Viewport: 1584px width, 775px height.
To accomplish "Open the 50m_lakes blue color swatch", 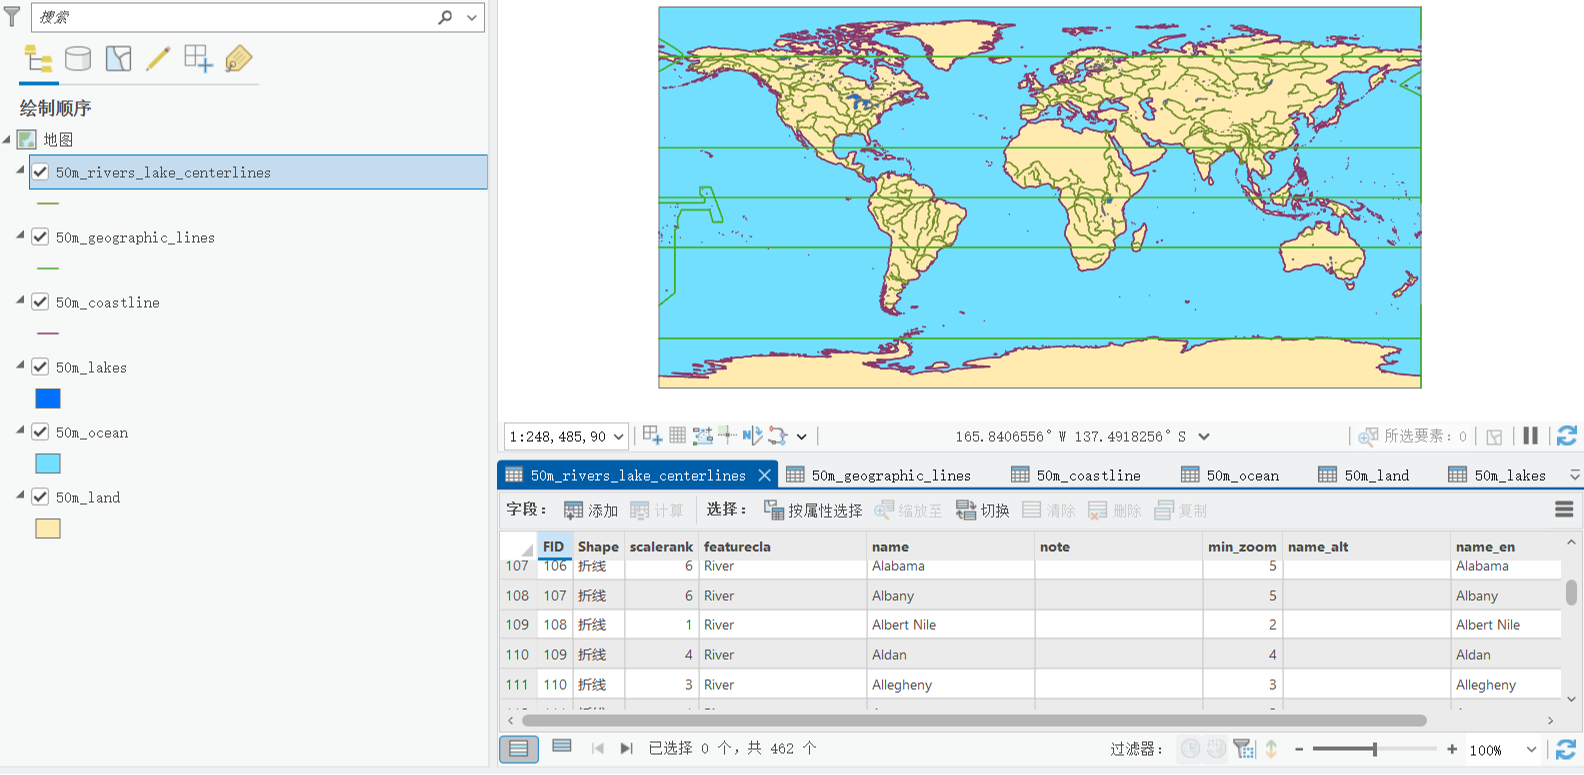I will click(x=48, y=399).
